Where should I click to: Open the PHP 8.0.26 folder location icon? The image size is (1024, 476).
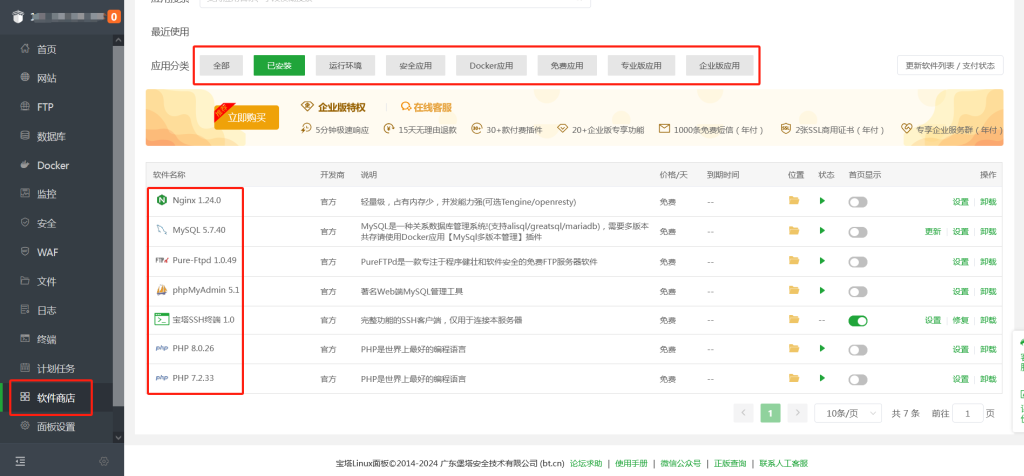tap(793, 349)
